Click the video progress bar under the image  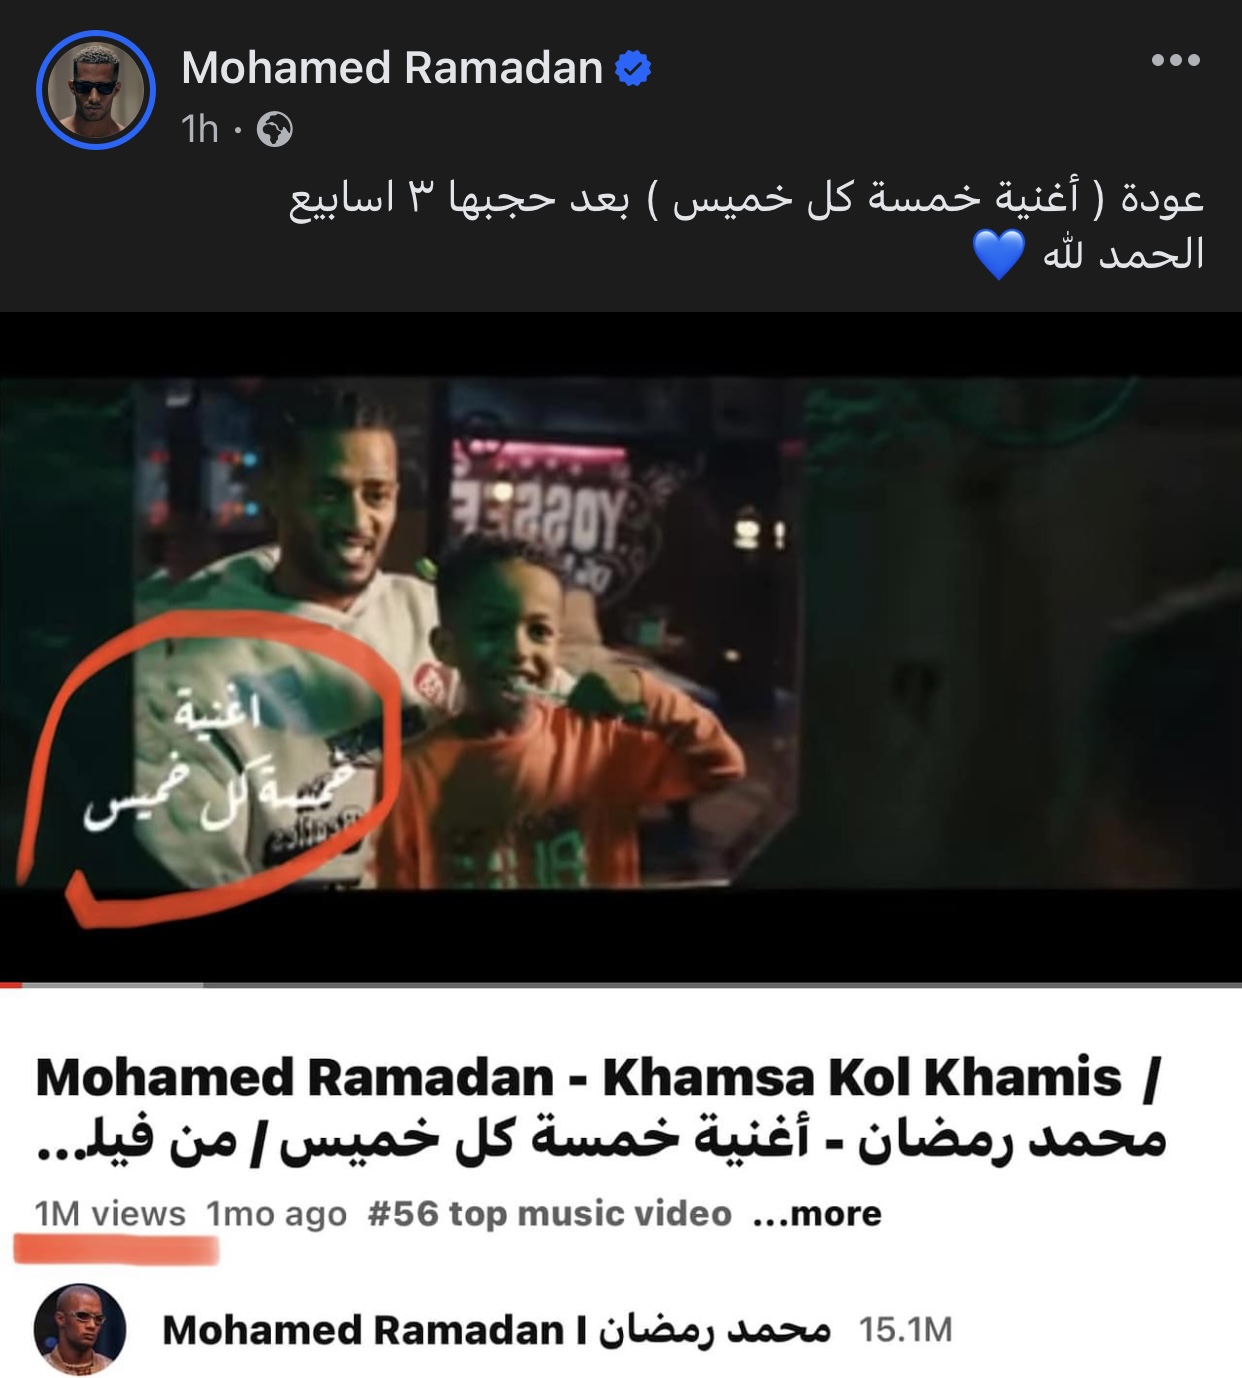tap(621, 985)
